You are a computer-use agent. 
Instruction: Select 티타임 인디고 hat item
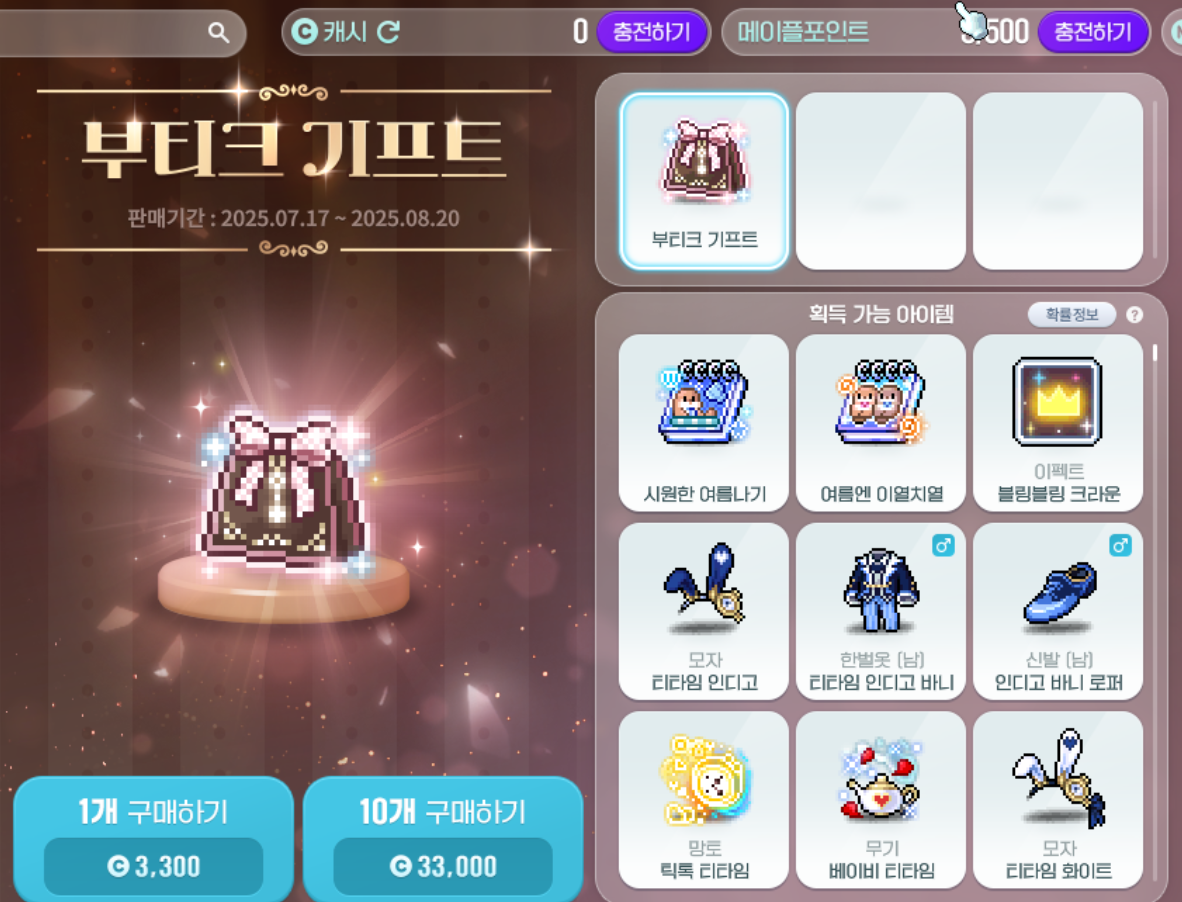(x=703, y=611)
